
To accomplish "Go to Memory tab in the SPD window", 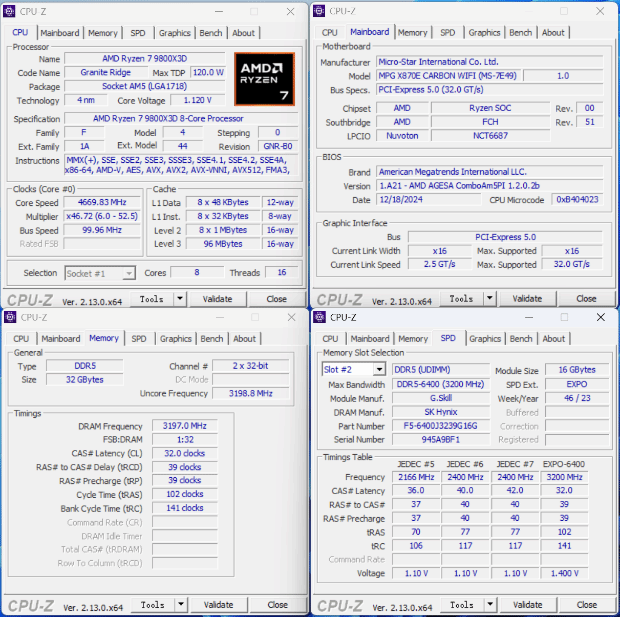I will tap(413, 339).
